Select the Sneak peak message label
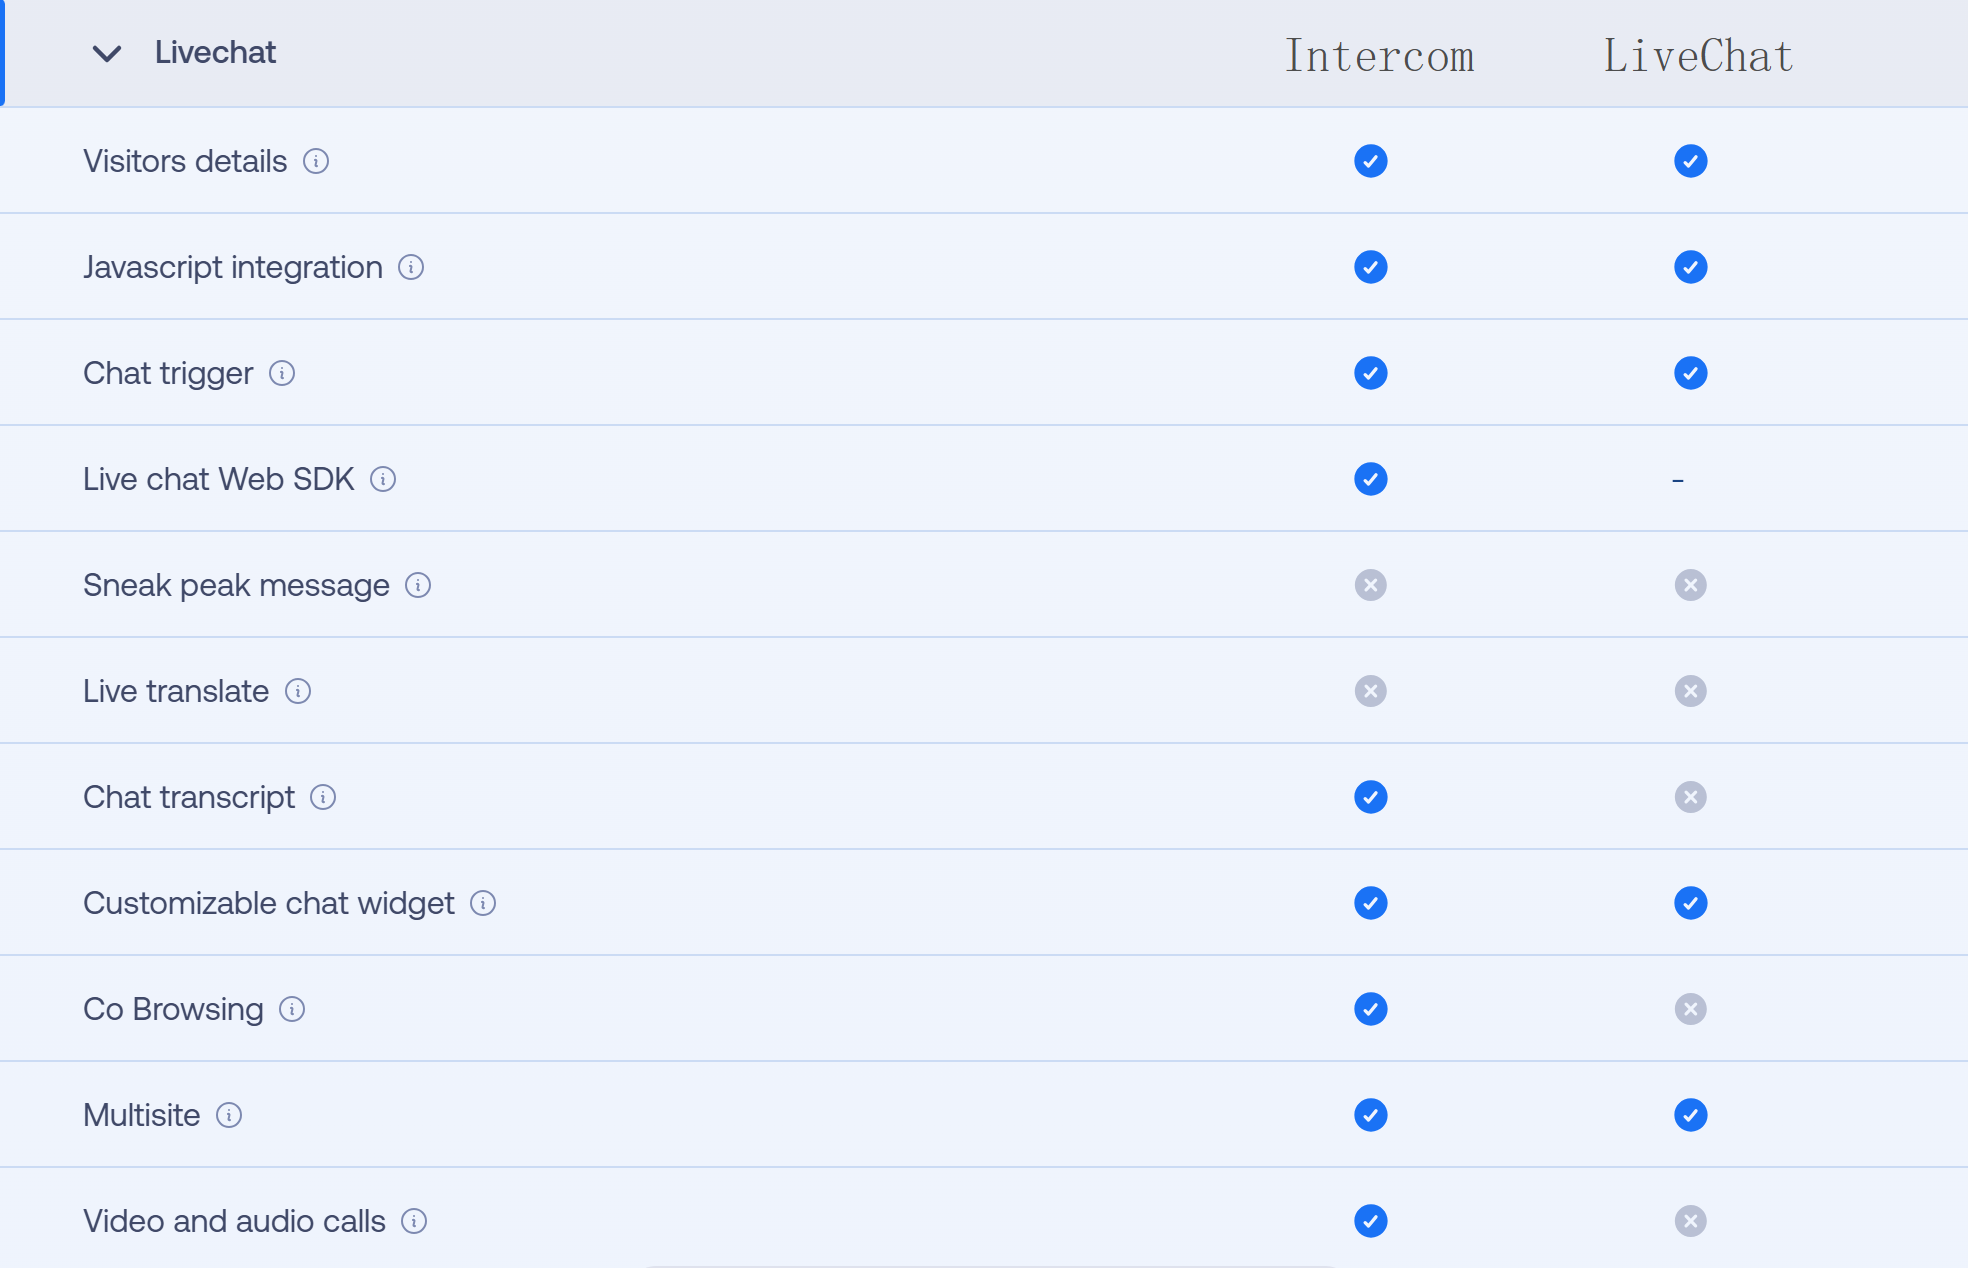 coord(236,585)
